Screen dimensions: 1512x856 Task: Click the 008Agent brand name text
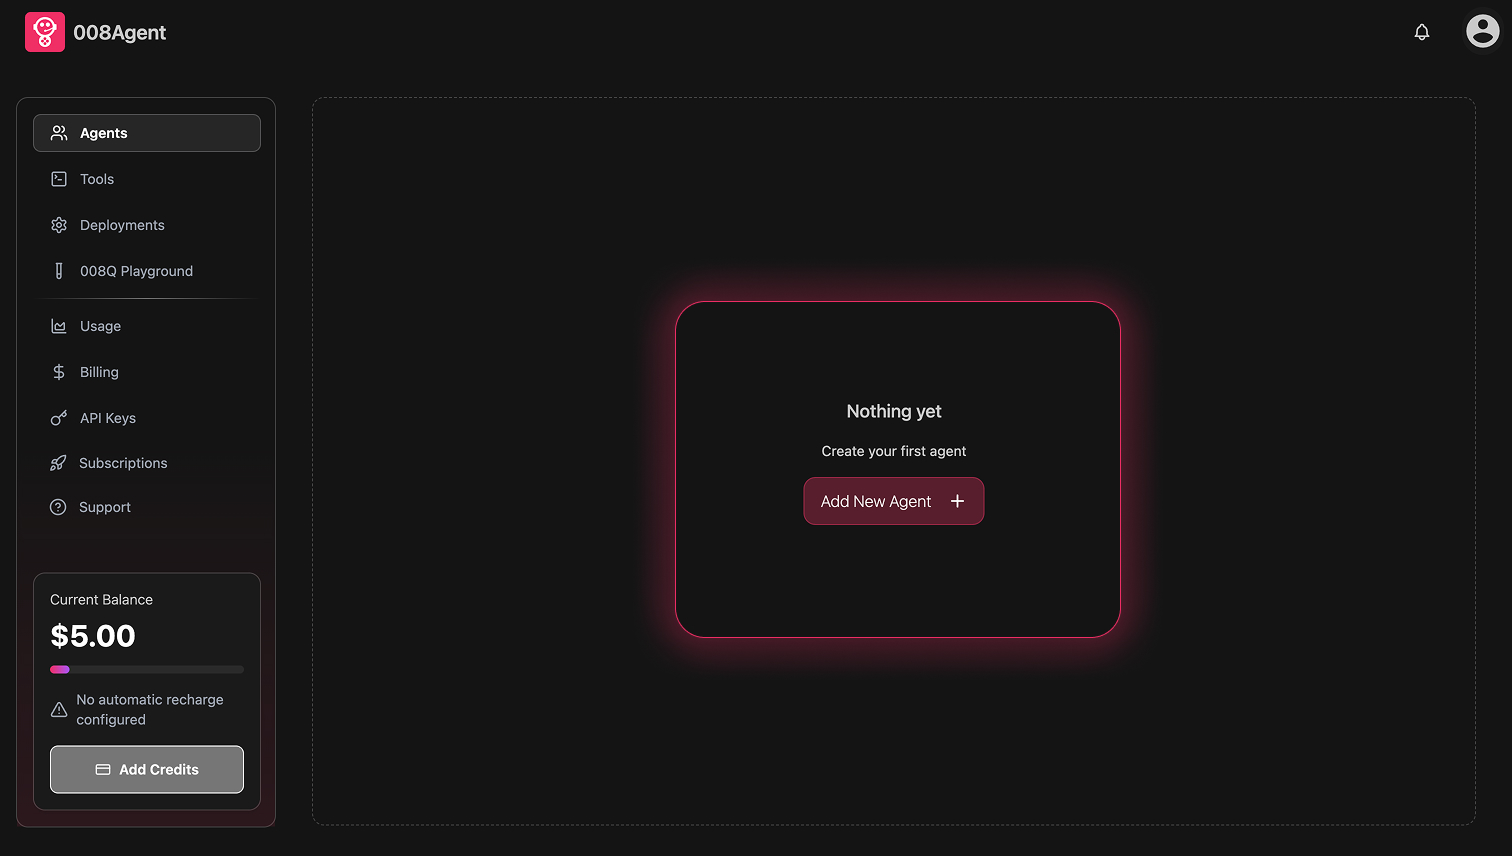[120, 33]
